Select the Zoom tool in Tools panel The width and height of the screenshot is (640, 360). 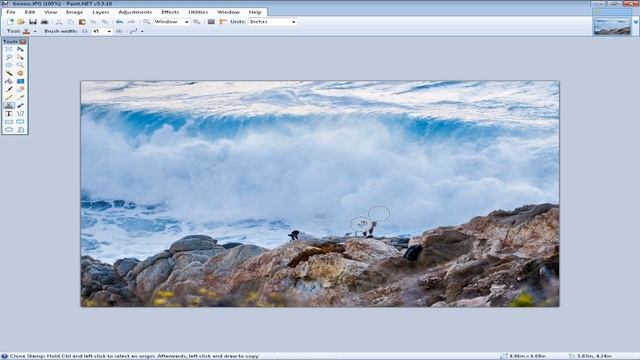[x=20, y=65]
